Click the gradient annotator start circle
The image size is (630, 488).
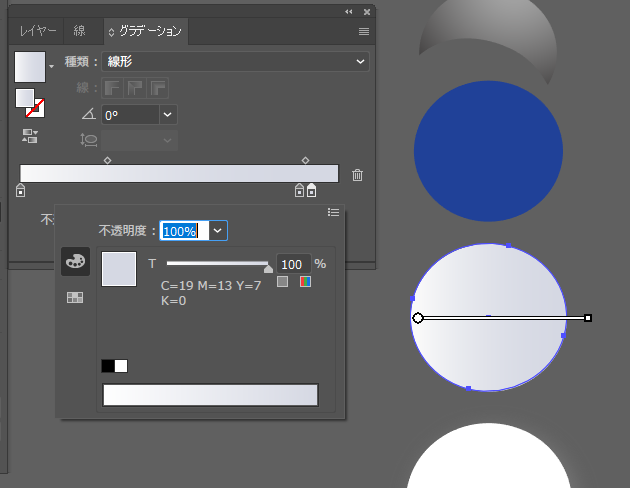click(x=418, y=318)
